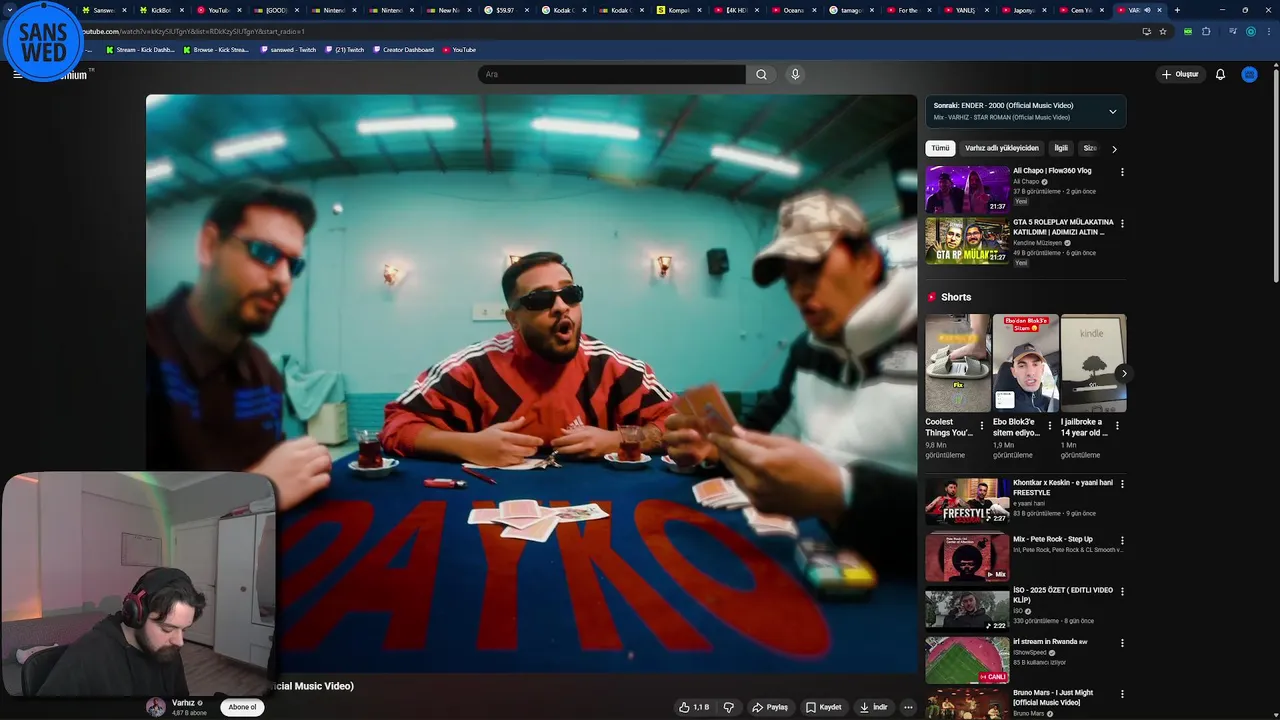Focus the Ara search field

point(612,74)
